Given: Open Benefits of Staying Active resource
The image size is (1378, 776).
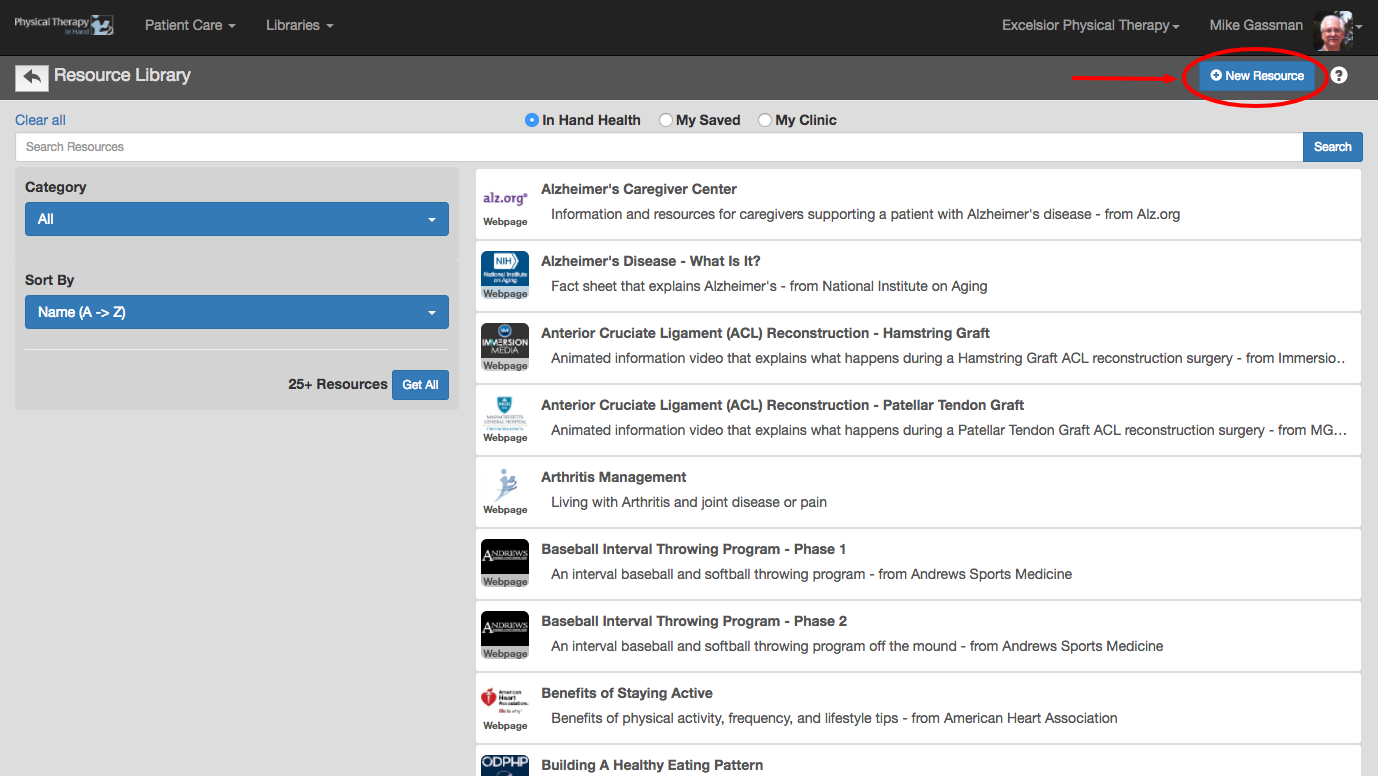Looking at the screenshot, I should (627, 693).
